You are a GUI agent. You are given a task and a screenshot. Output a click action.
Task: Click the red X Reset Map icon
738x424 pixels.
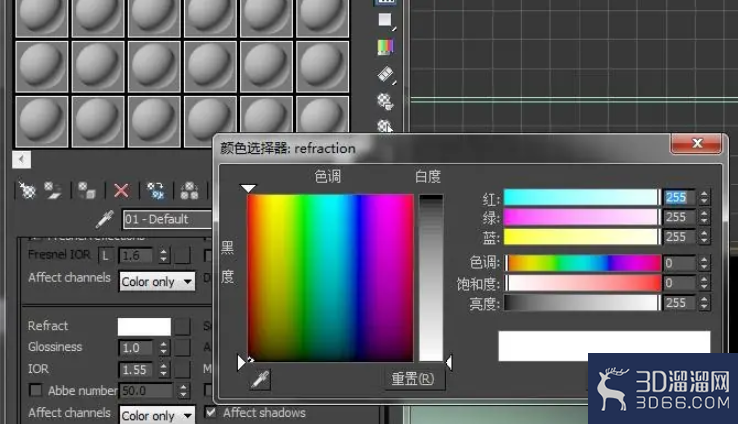(x=121, y=191)
